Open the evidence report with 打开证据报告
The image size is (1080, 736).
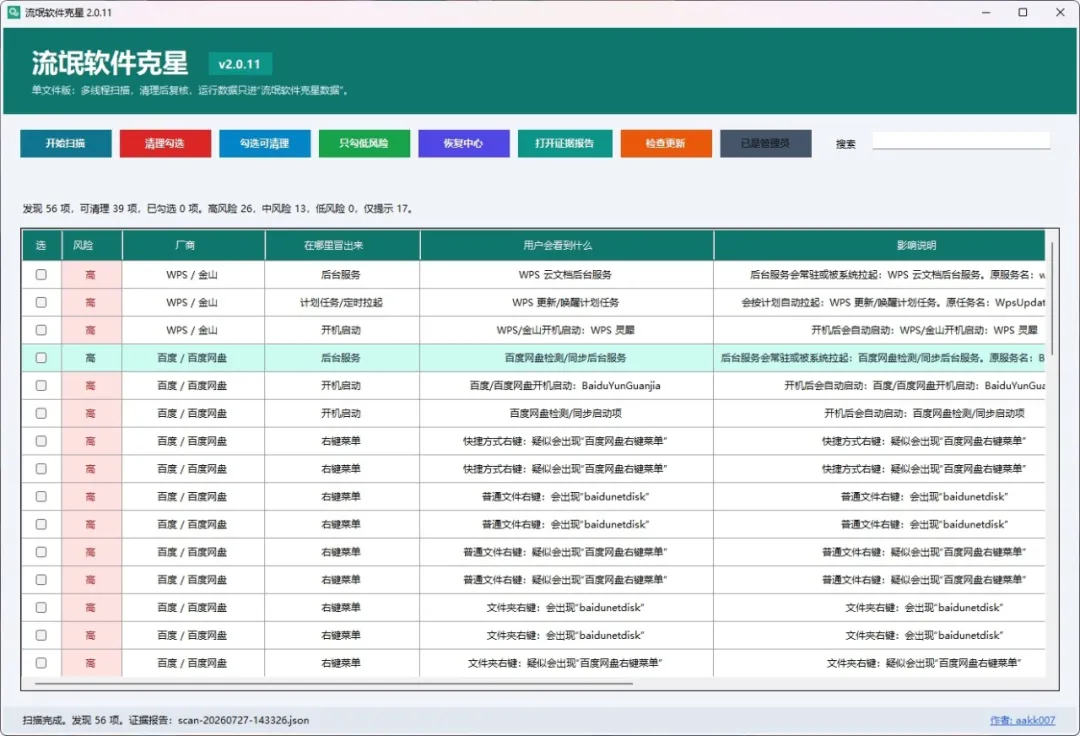[564, 143]
